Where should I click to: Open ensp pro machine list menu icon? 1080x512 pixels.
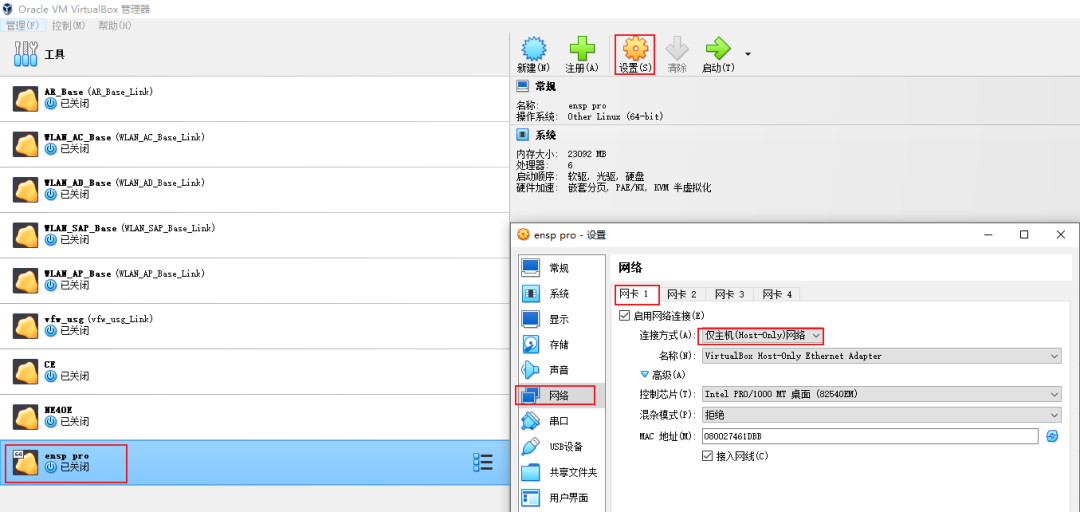(483, 462)
